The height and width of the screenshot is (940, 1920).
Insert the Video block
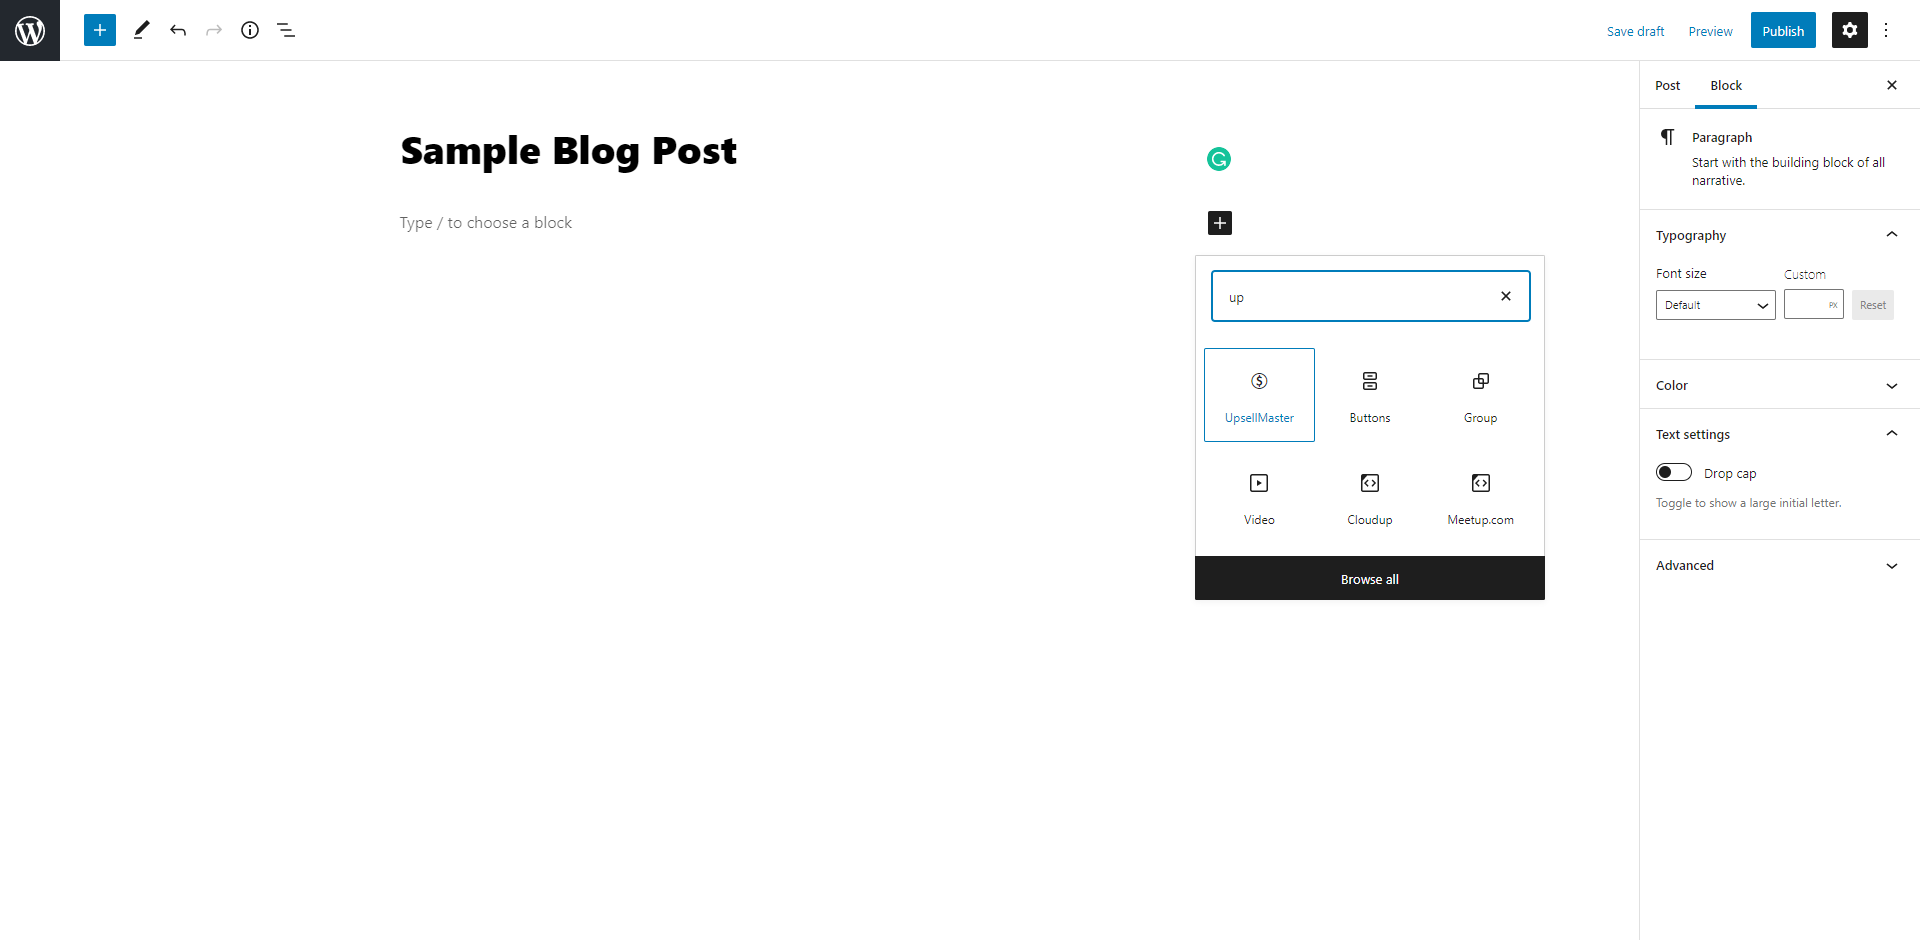(x=1259, y=498)
